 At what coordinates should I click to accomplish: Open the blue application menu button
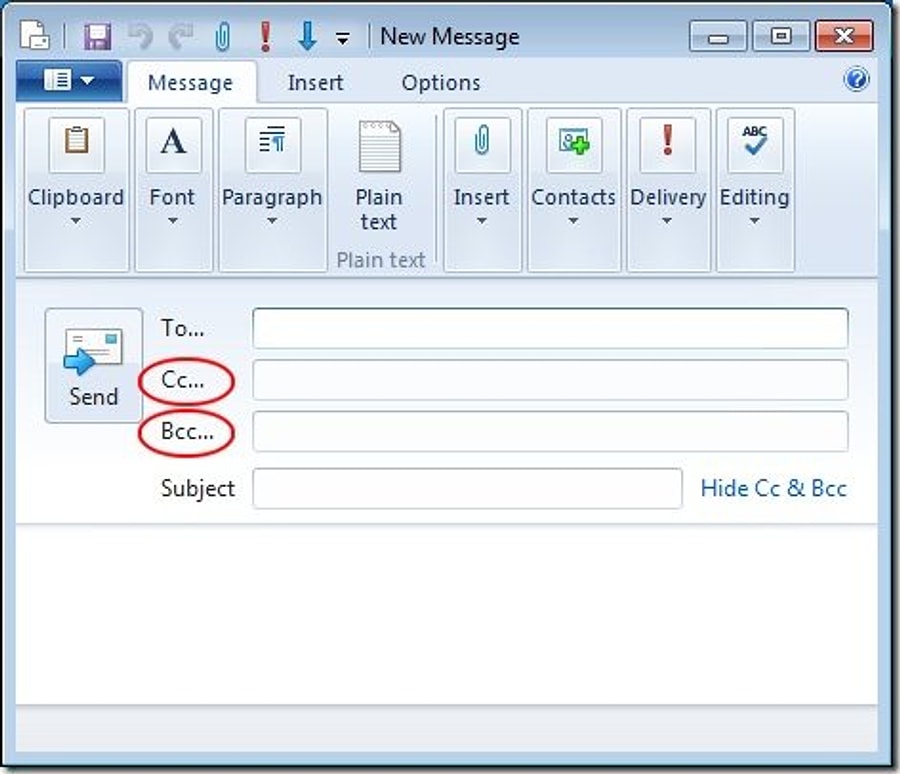point(68,81)
